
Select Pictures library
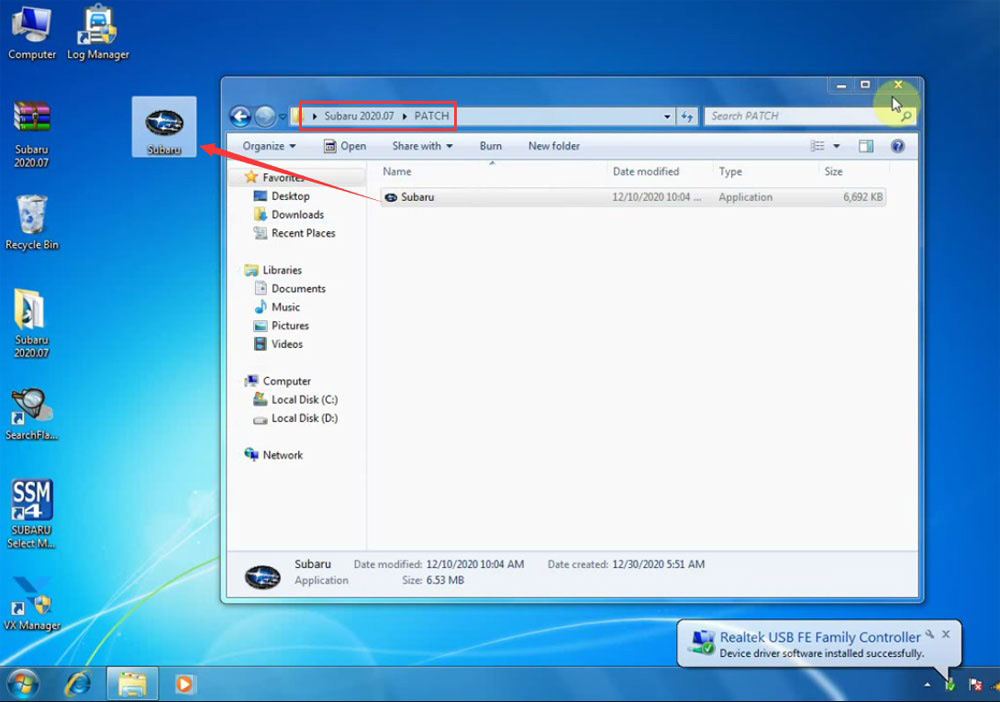(290, 325)
